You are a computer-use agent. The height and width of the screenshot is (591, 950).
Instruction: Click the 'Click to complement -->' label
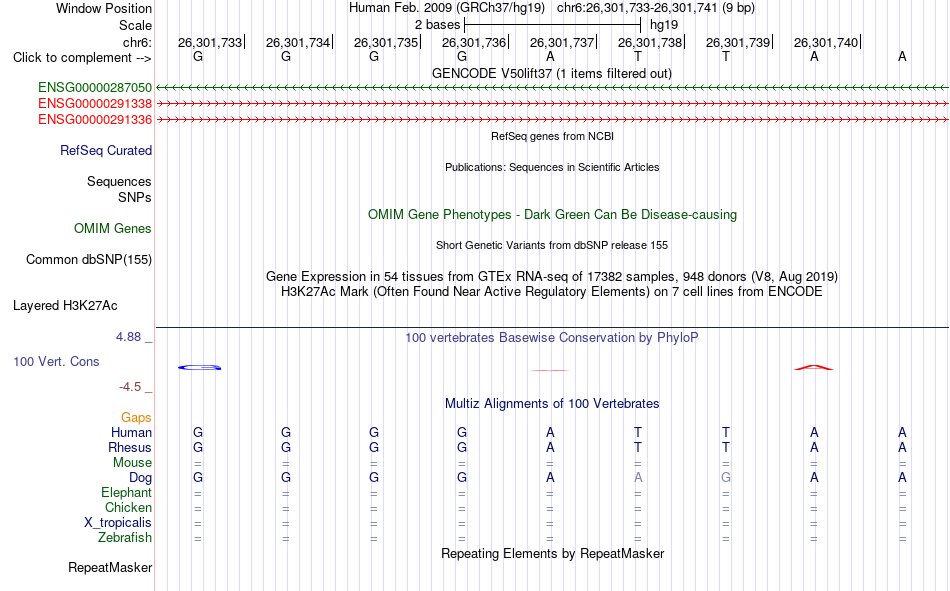[82, 58]
